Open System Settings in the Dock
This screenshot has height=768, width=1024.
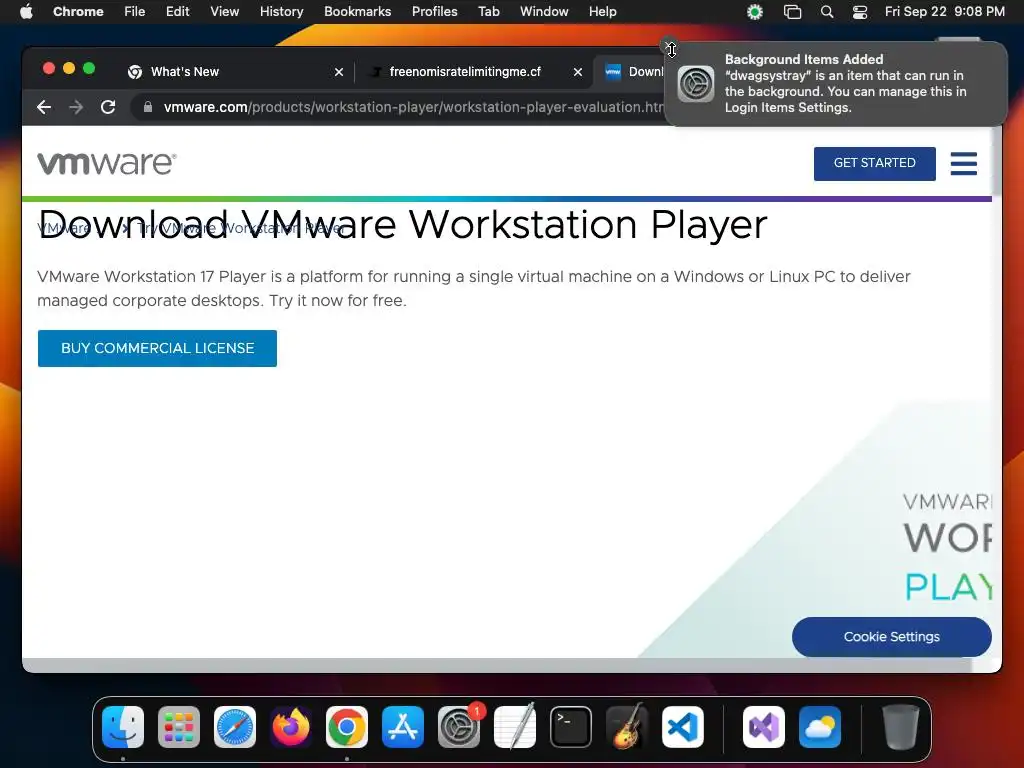(459, 727)
